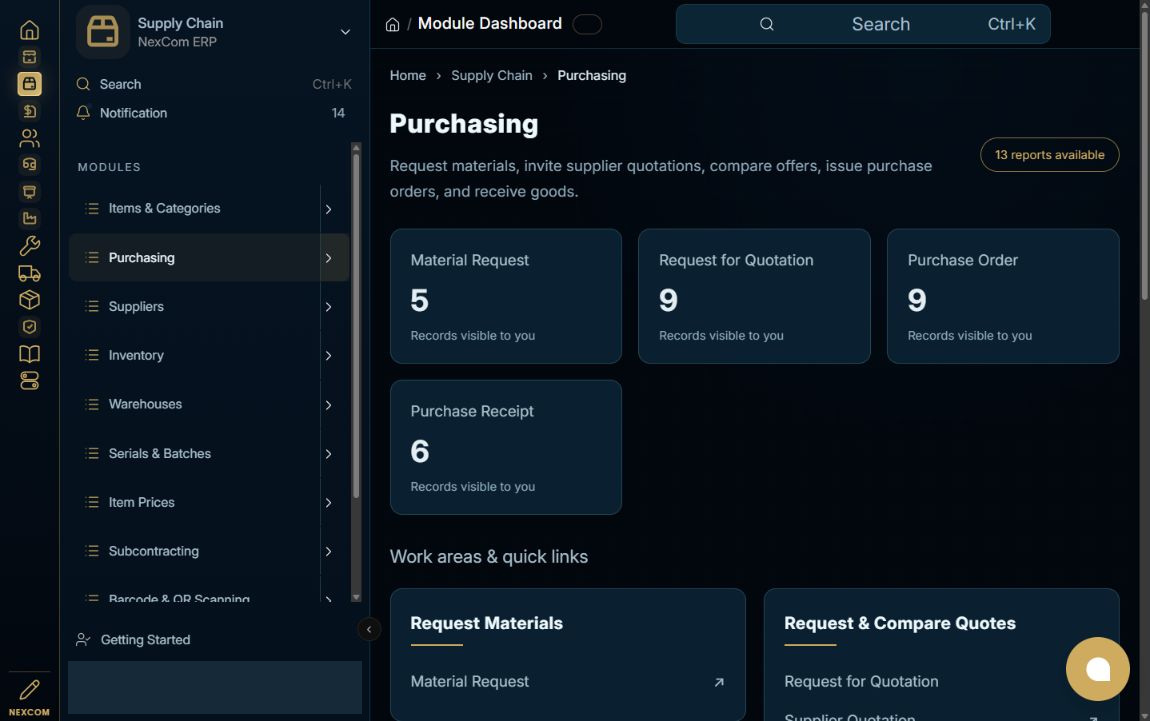The image size is (1150, 721).
Task: Collapse sidebar with the round chevron button
Action: coord(369,629)
